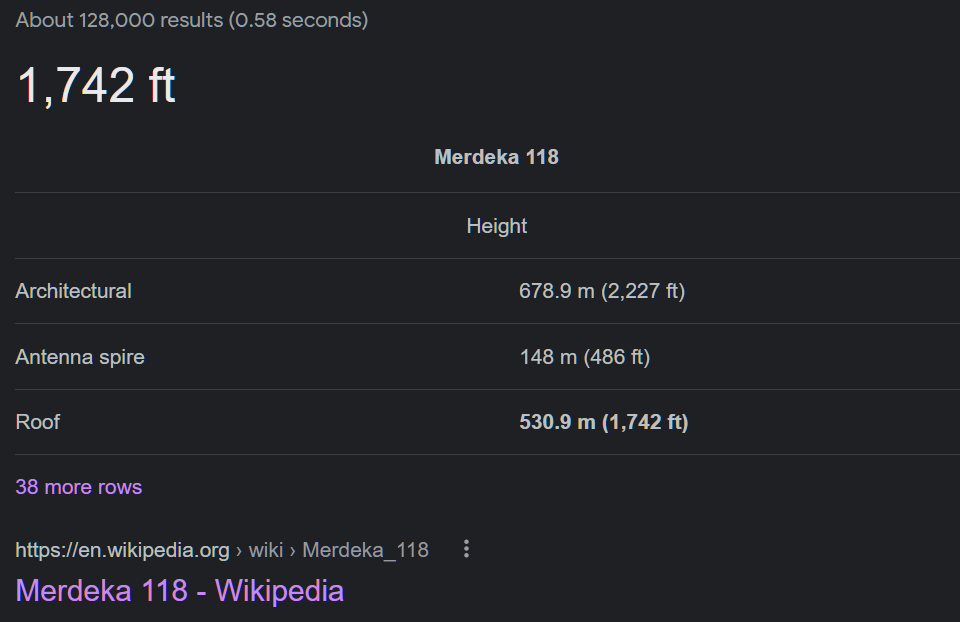Screen dimensions: 960x622
Task: Click the bold 530.9 m (1,742 ft) value
Action: pos(604,422)
